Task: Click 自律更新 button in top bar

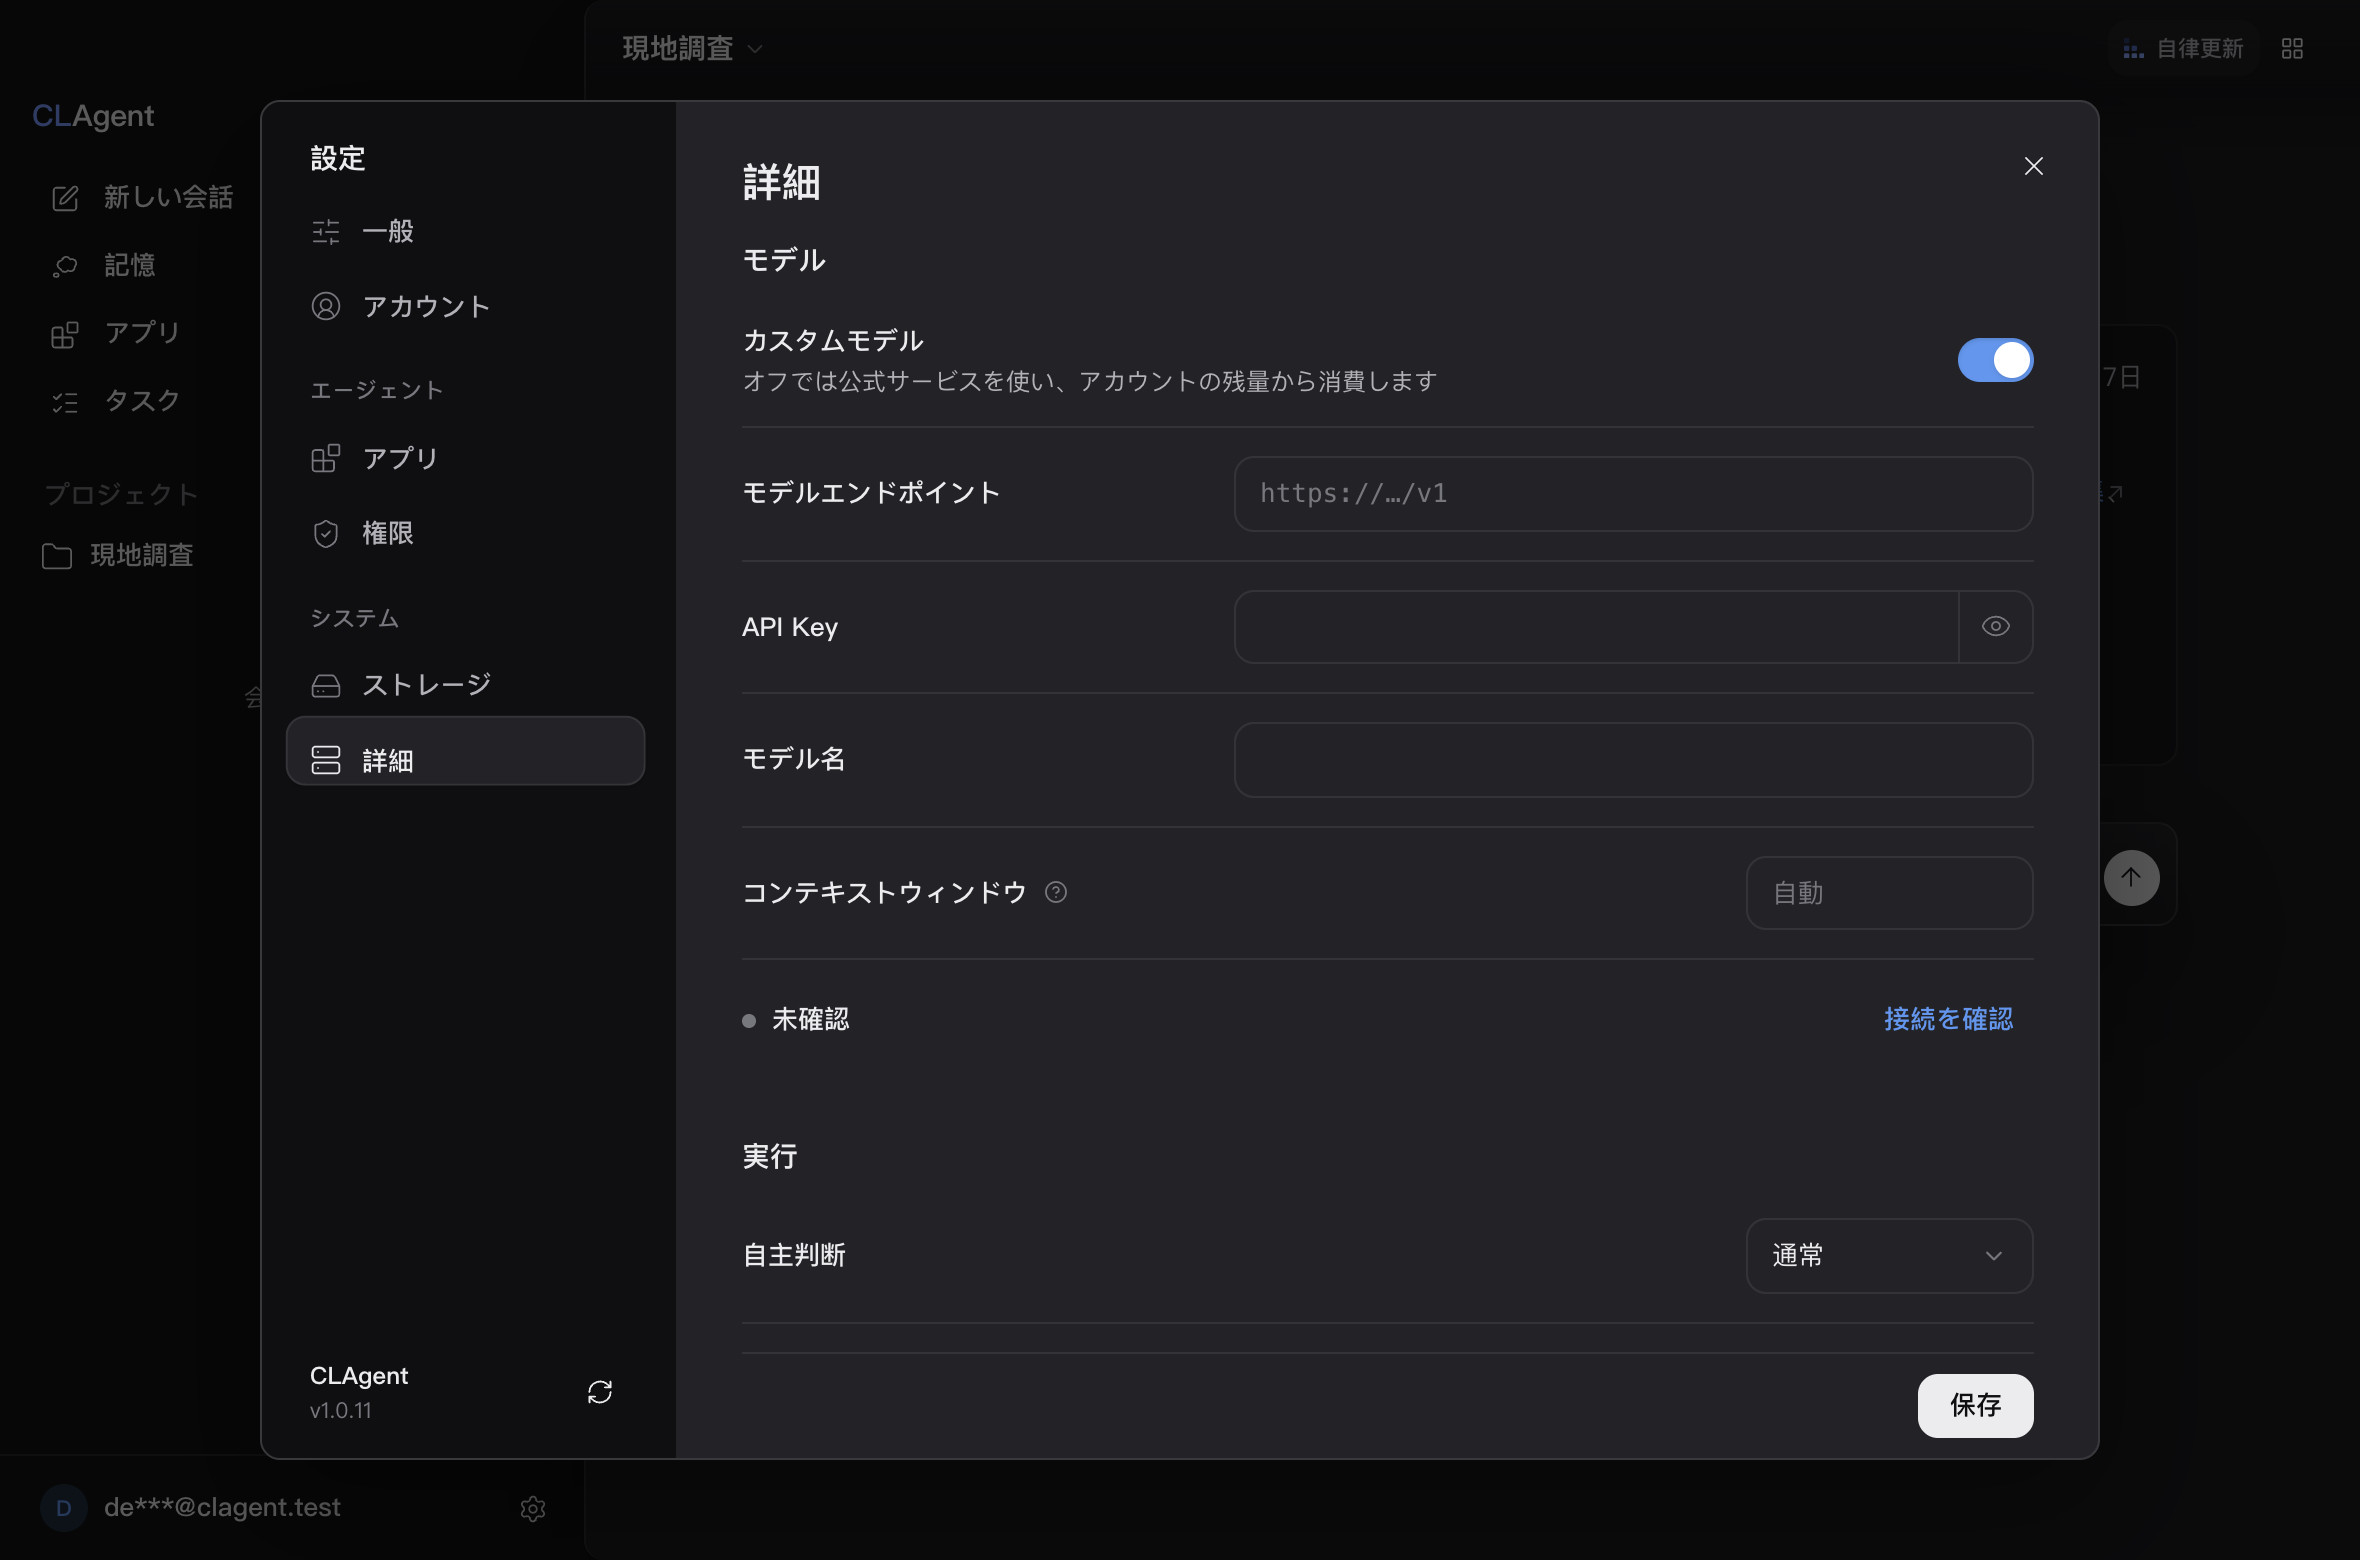Action: [x=2184, y=49]
